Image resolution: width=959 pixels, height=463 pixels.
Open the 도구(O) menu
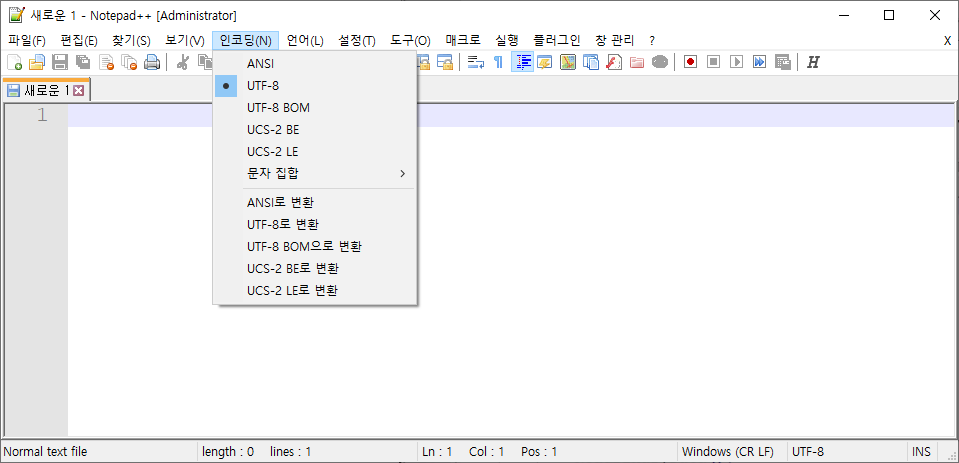click(x=410, y=41)
